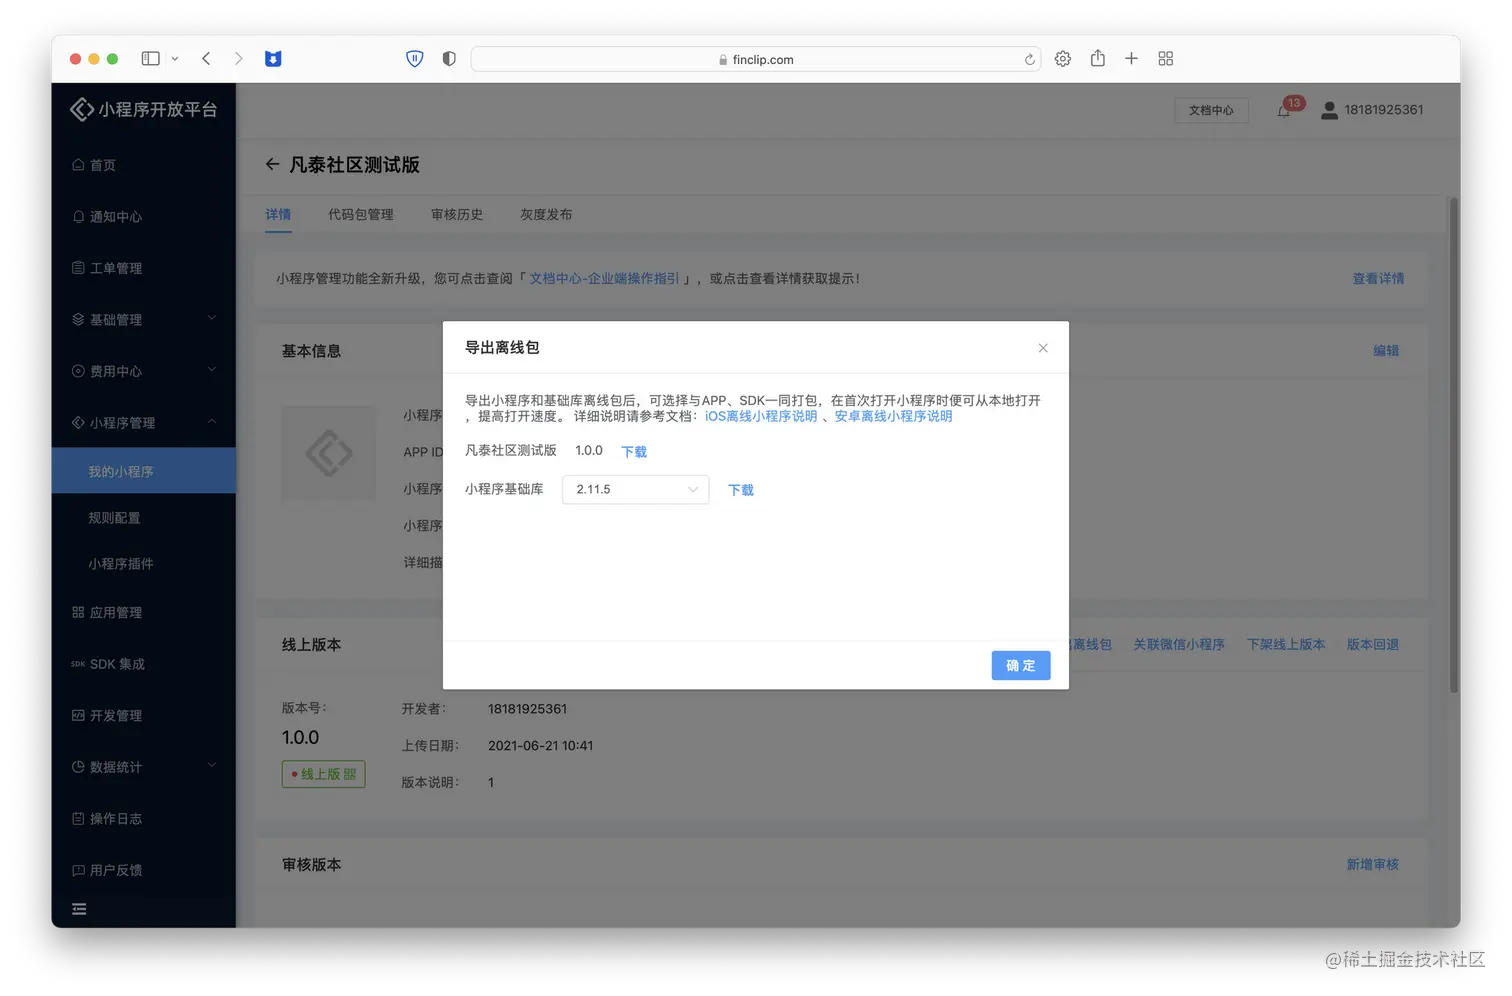Open 文档中心-企业端操作指引 link
Image resolution: width=1512 pixels, height=996 pixels.
[x=604, y=279]
